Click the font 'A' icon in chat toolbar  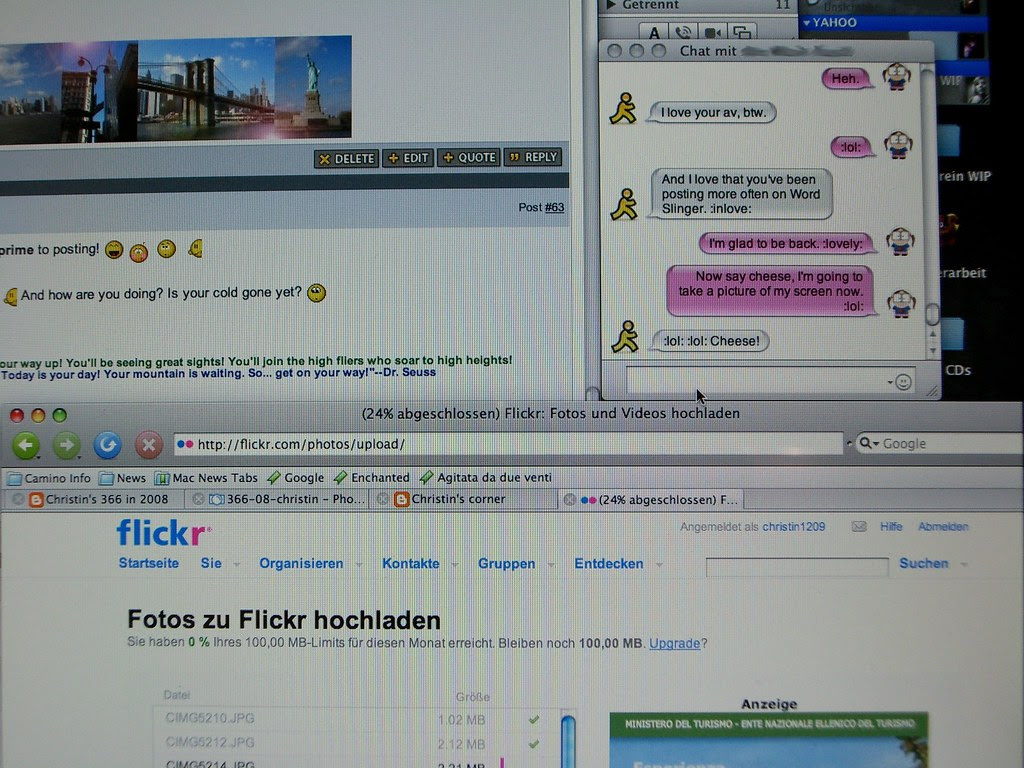(654, 31)
